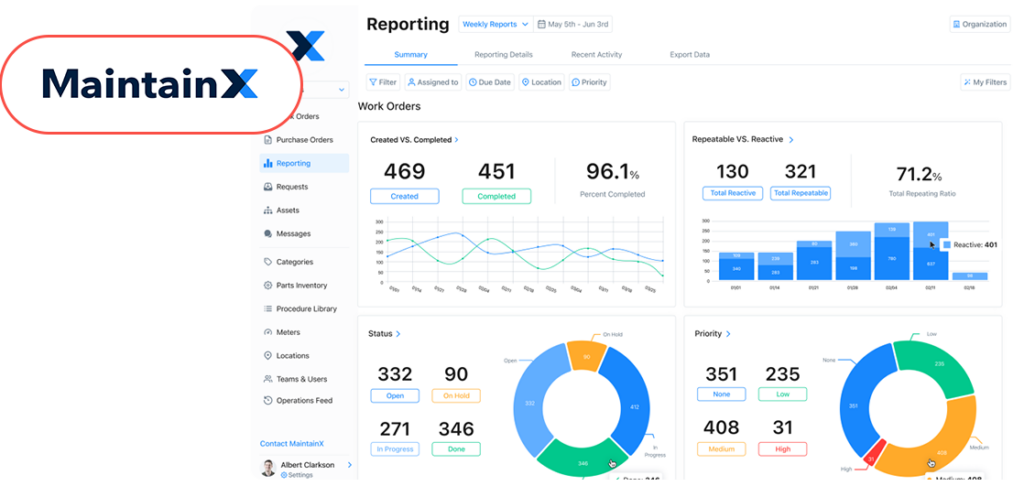Expand the Repeatable VS. Reactive details

click(x=791, y=140)
